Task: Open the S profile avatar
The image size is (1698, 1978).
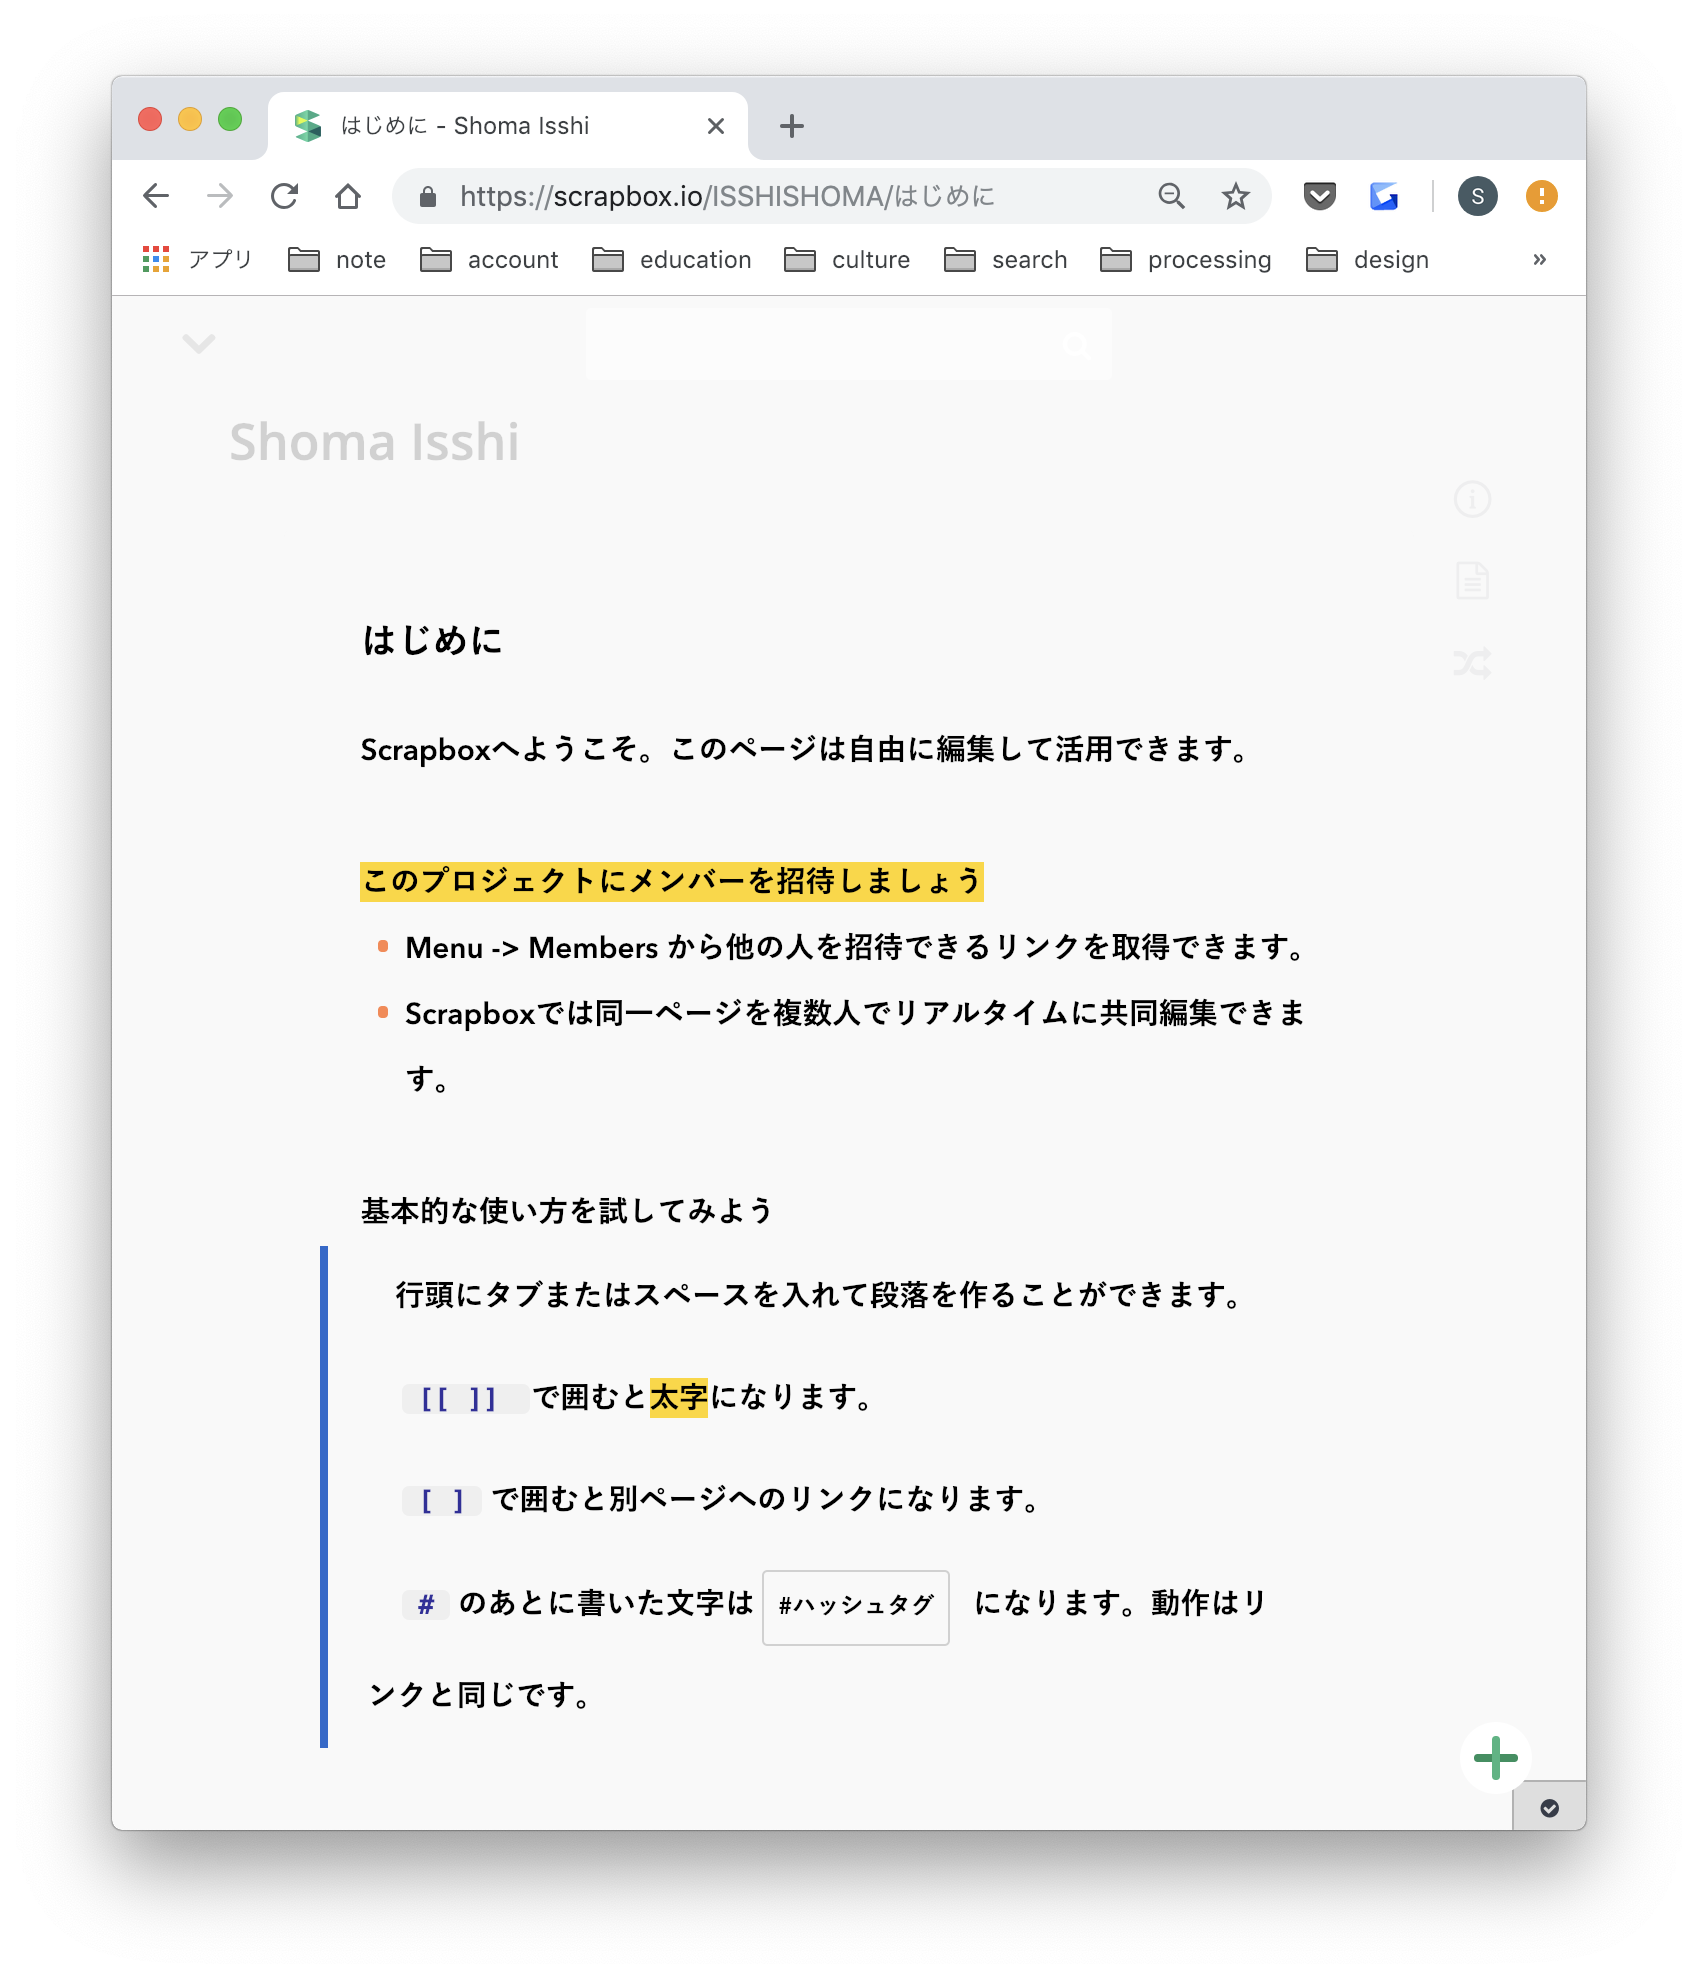Action: [x=1478, y=196]
